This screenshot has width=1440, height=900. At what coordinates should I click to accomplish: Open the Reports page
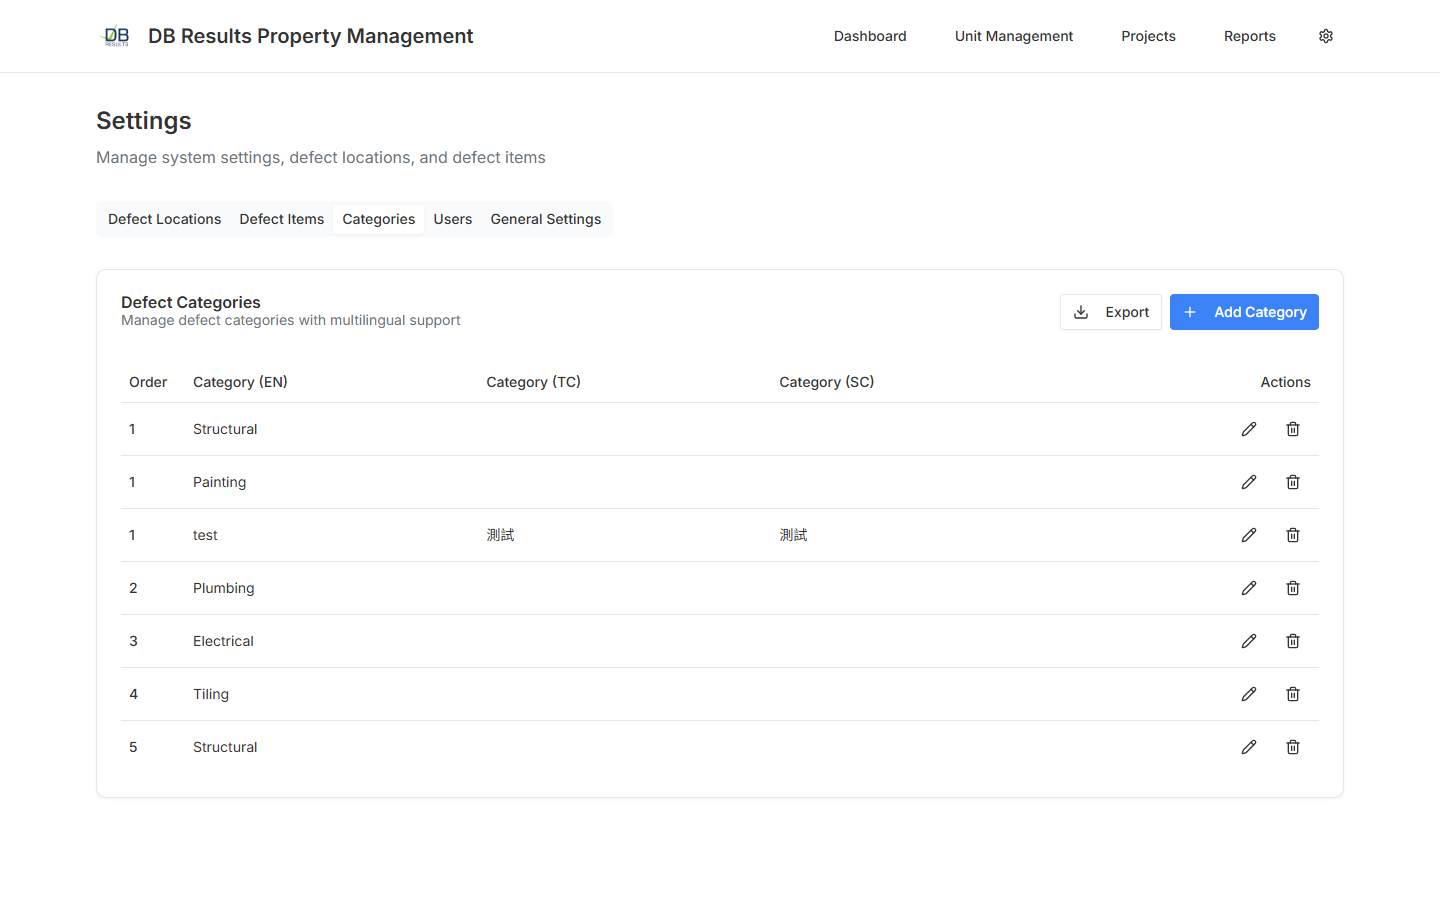point(1250,36)
